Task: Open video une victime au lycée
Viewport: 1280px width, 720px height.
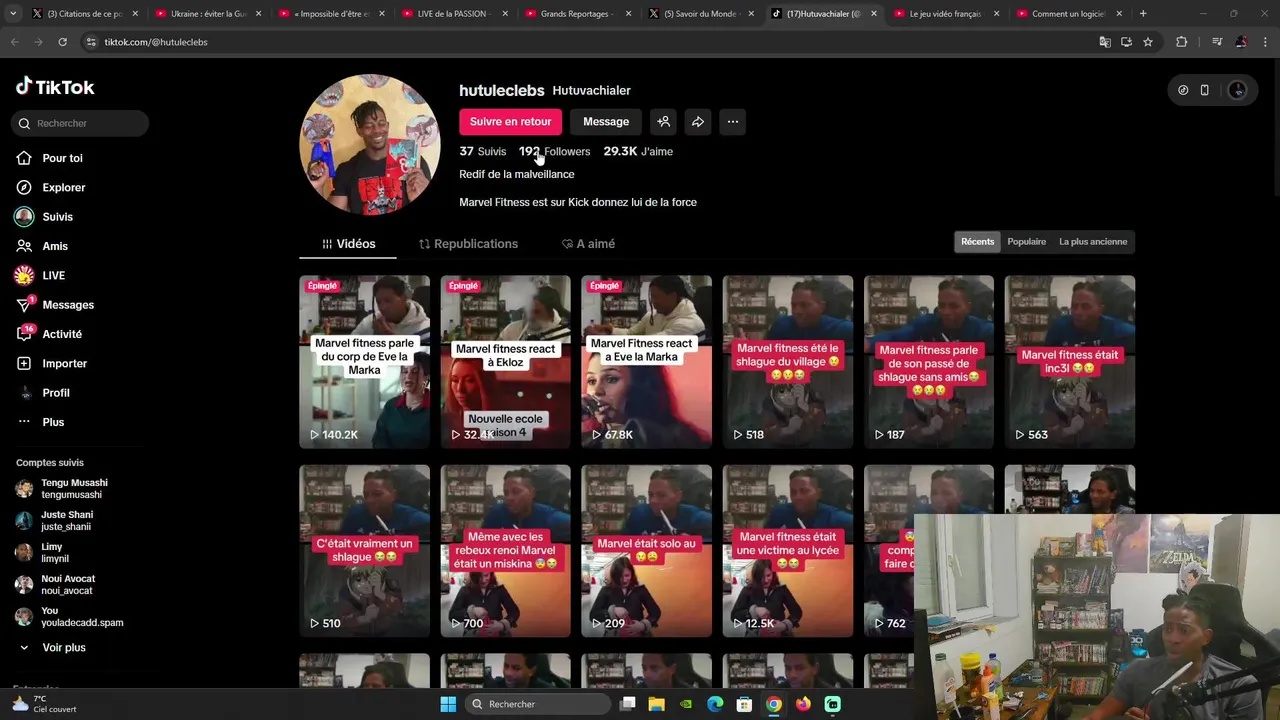Action: tap(788, 551)
